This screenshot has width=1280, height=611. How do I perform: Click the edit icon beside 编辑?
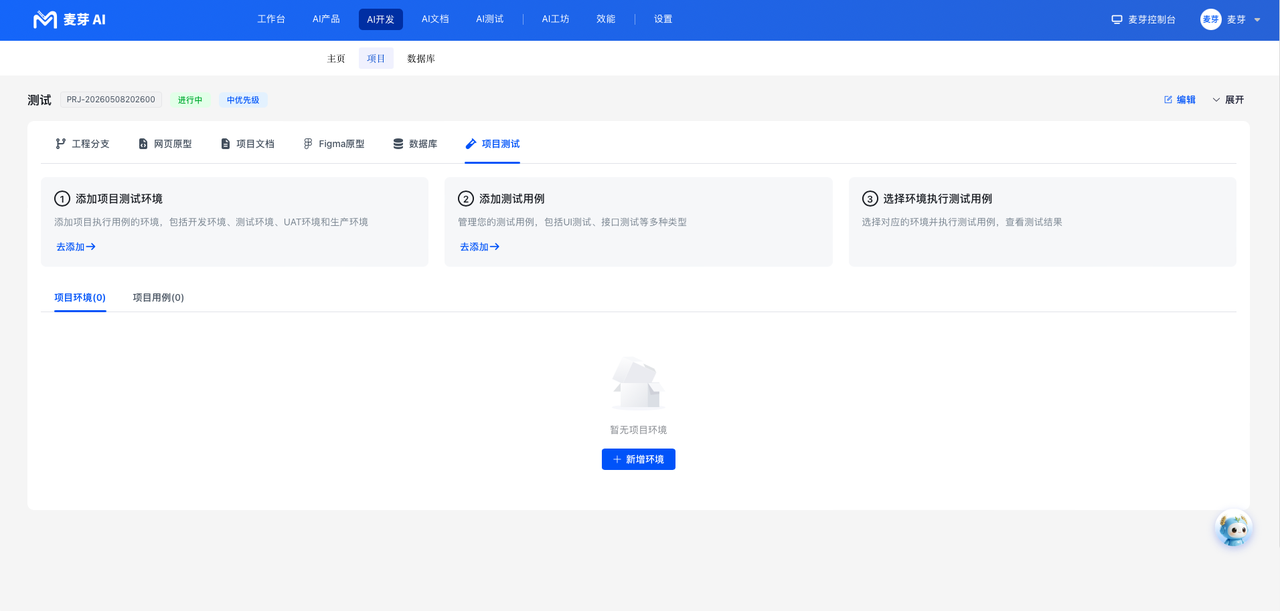pos(1168,100)
